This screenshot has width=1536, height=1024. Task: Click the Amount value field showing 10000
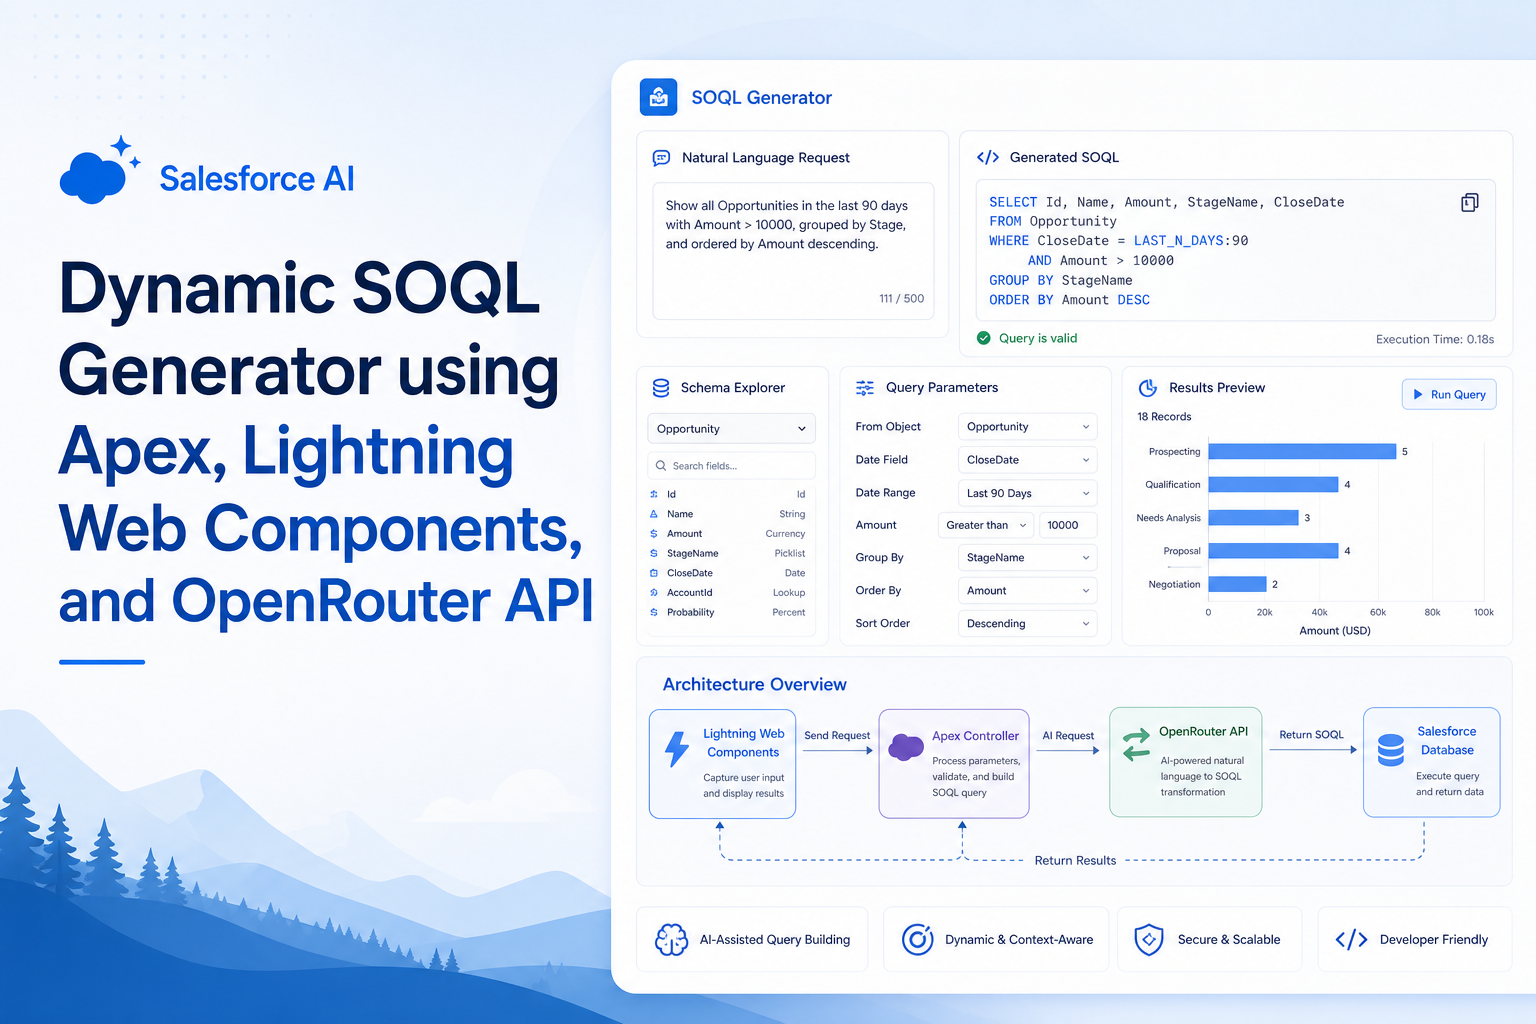click(x=1068, y=525)
